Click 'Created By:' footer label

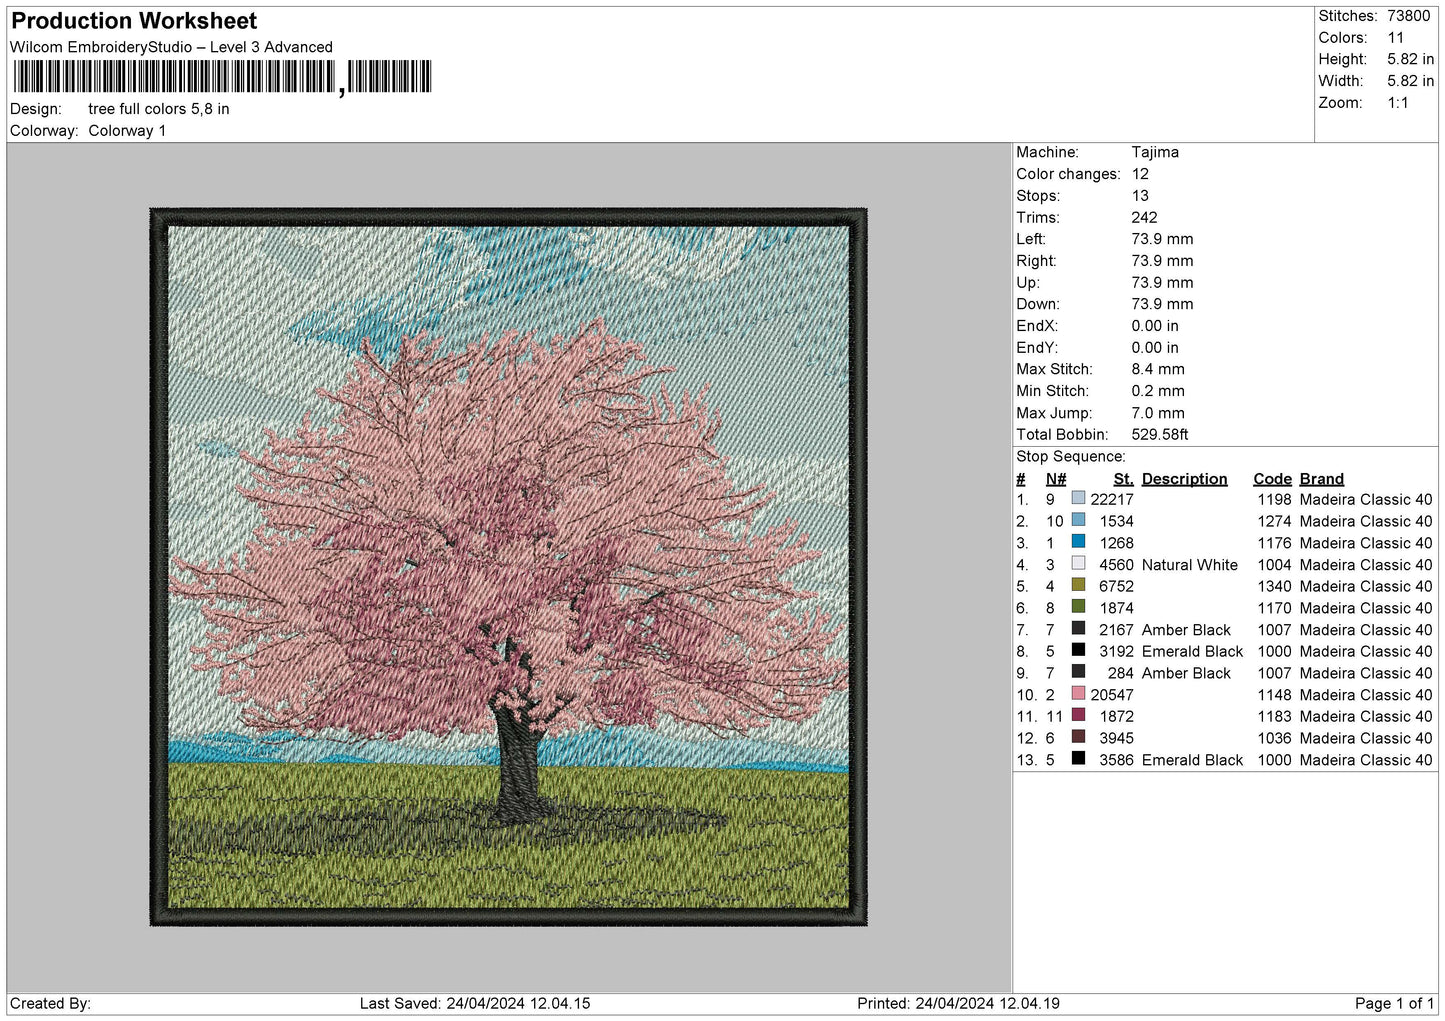50,1003
